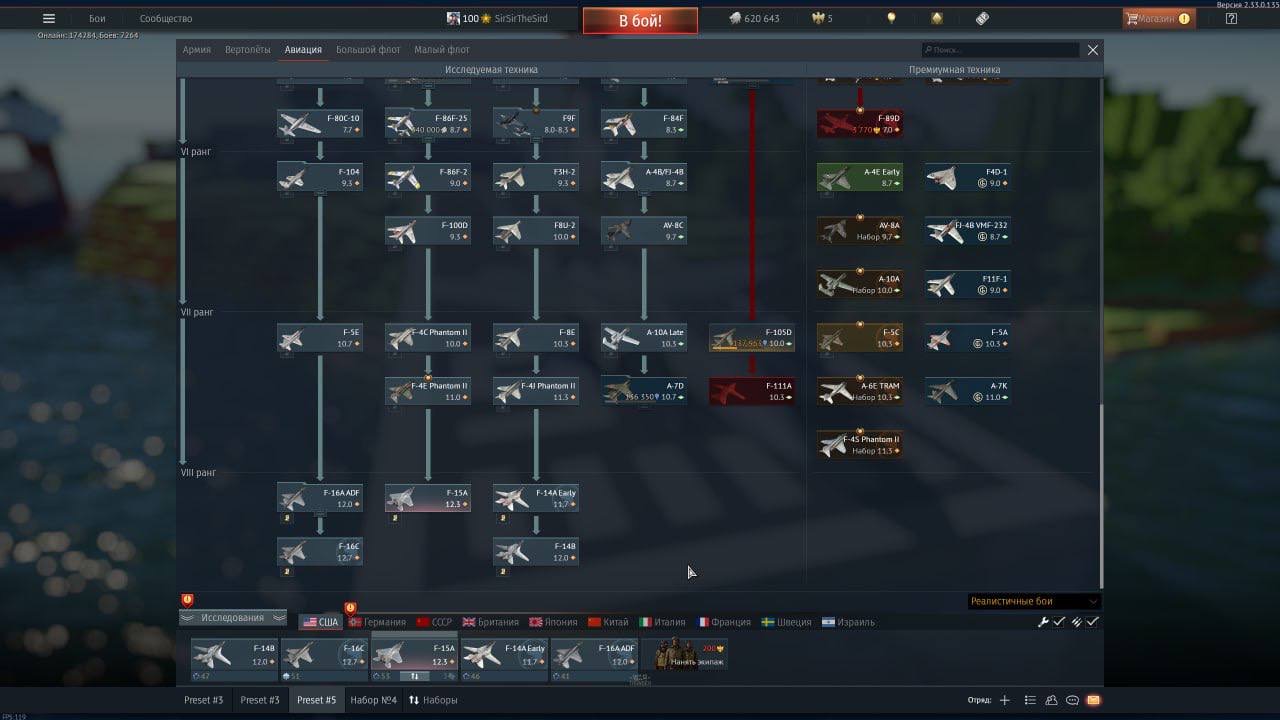Screen dimensions: 1280x720
Task: Hire crew via Нанять экипаж slot
Action: tap(685, 656)
